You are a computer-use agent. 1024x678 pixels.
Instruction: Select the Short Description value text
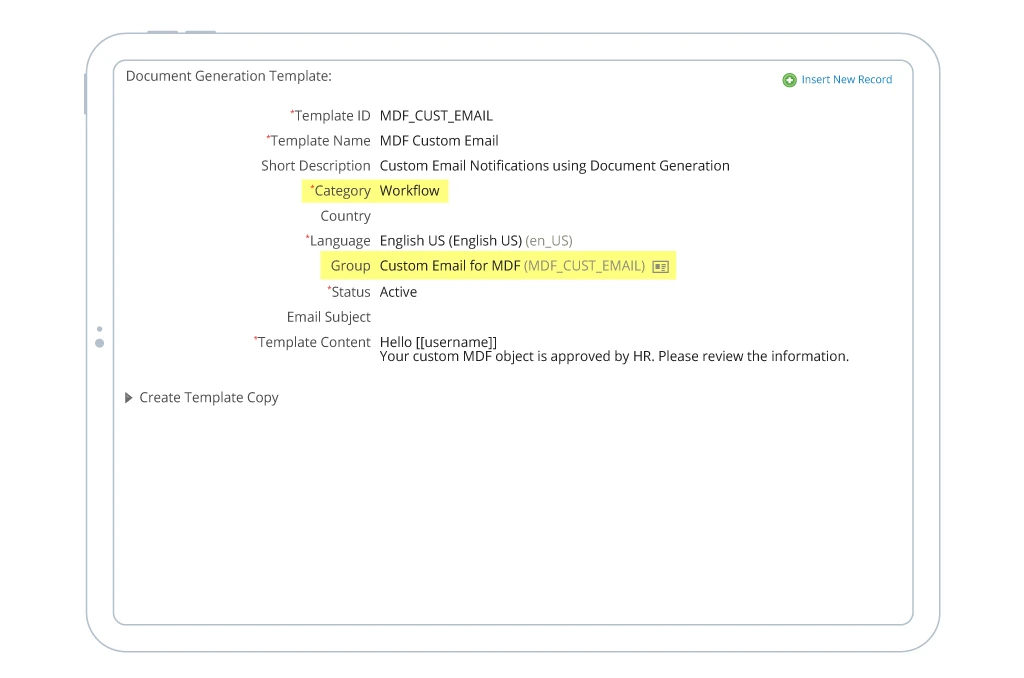[x=554, y=165]
